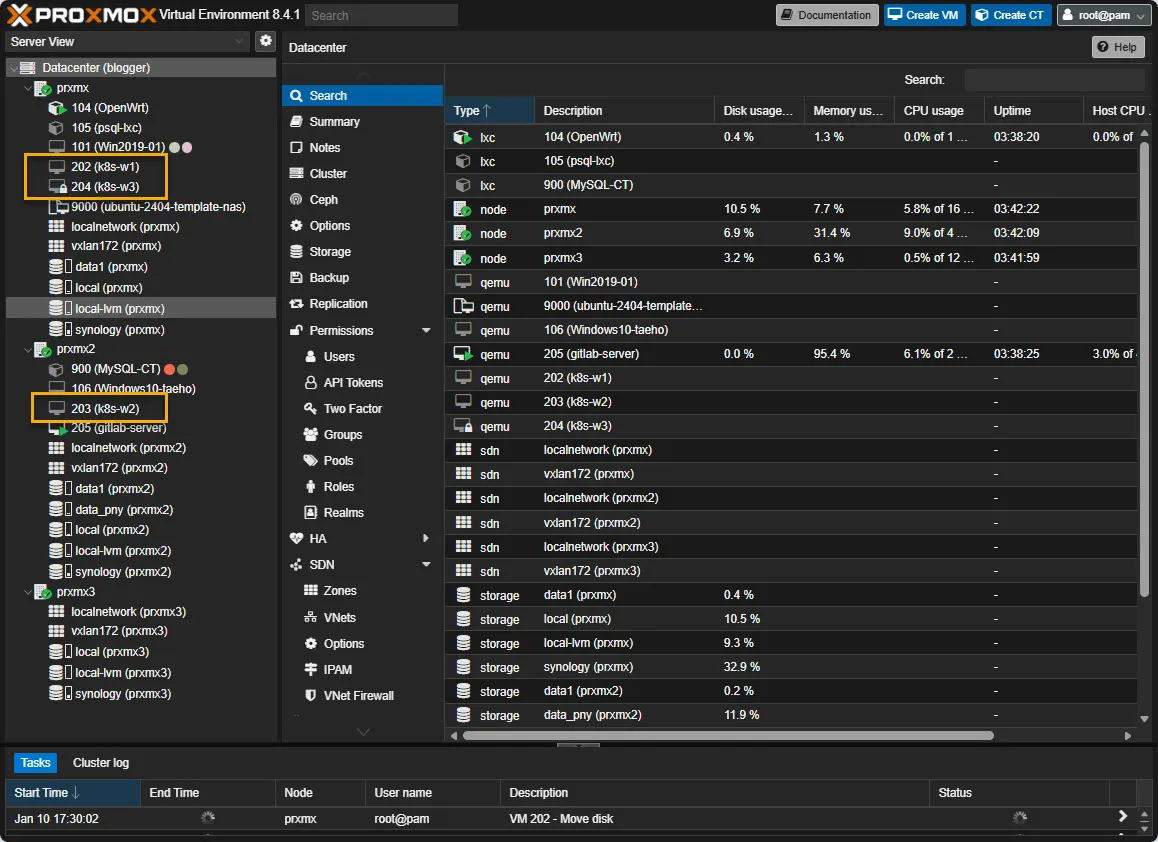Image resolution: width=1158 pixels, height=842 pixels.
Task: Select vxlan172 (prxmx2) in the tree
Action: coord(119,468)
